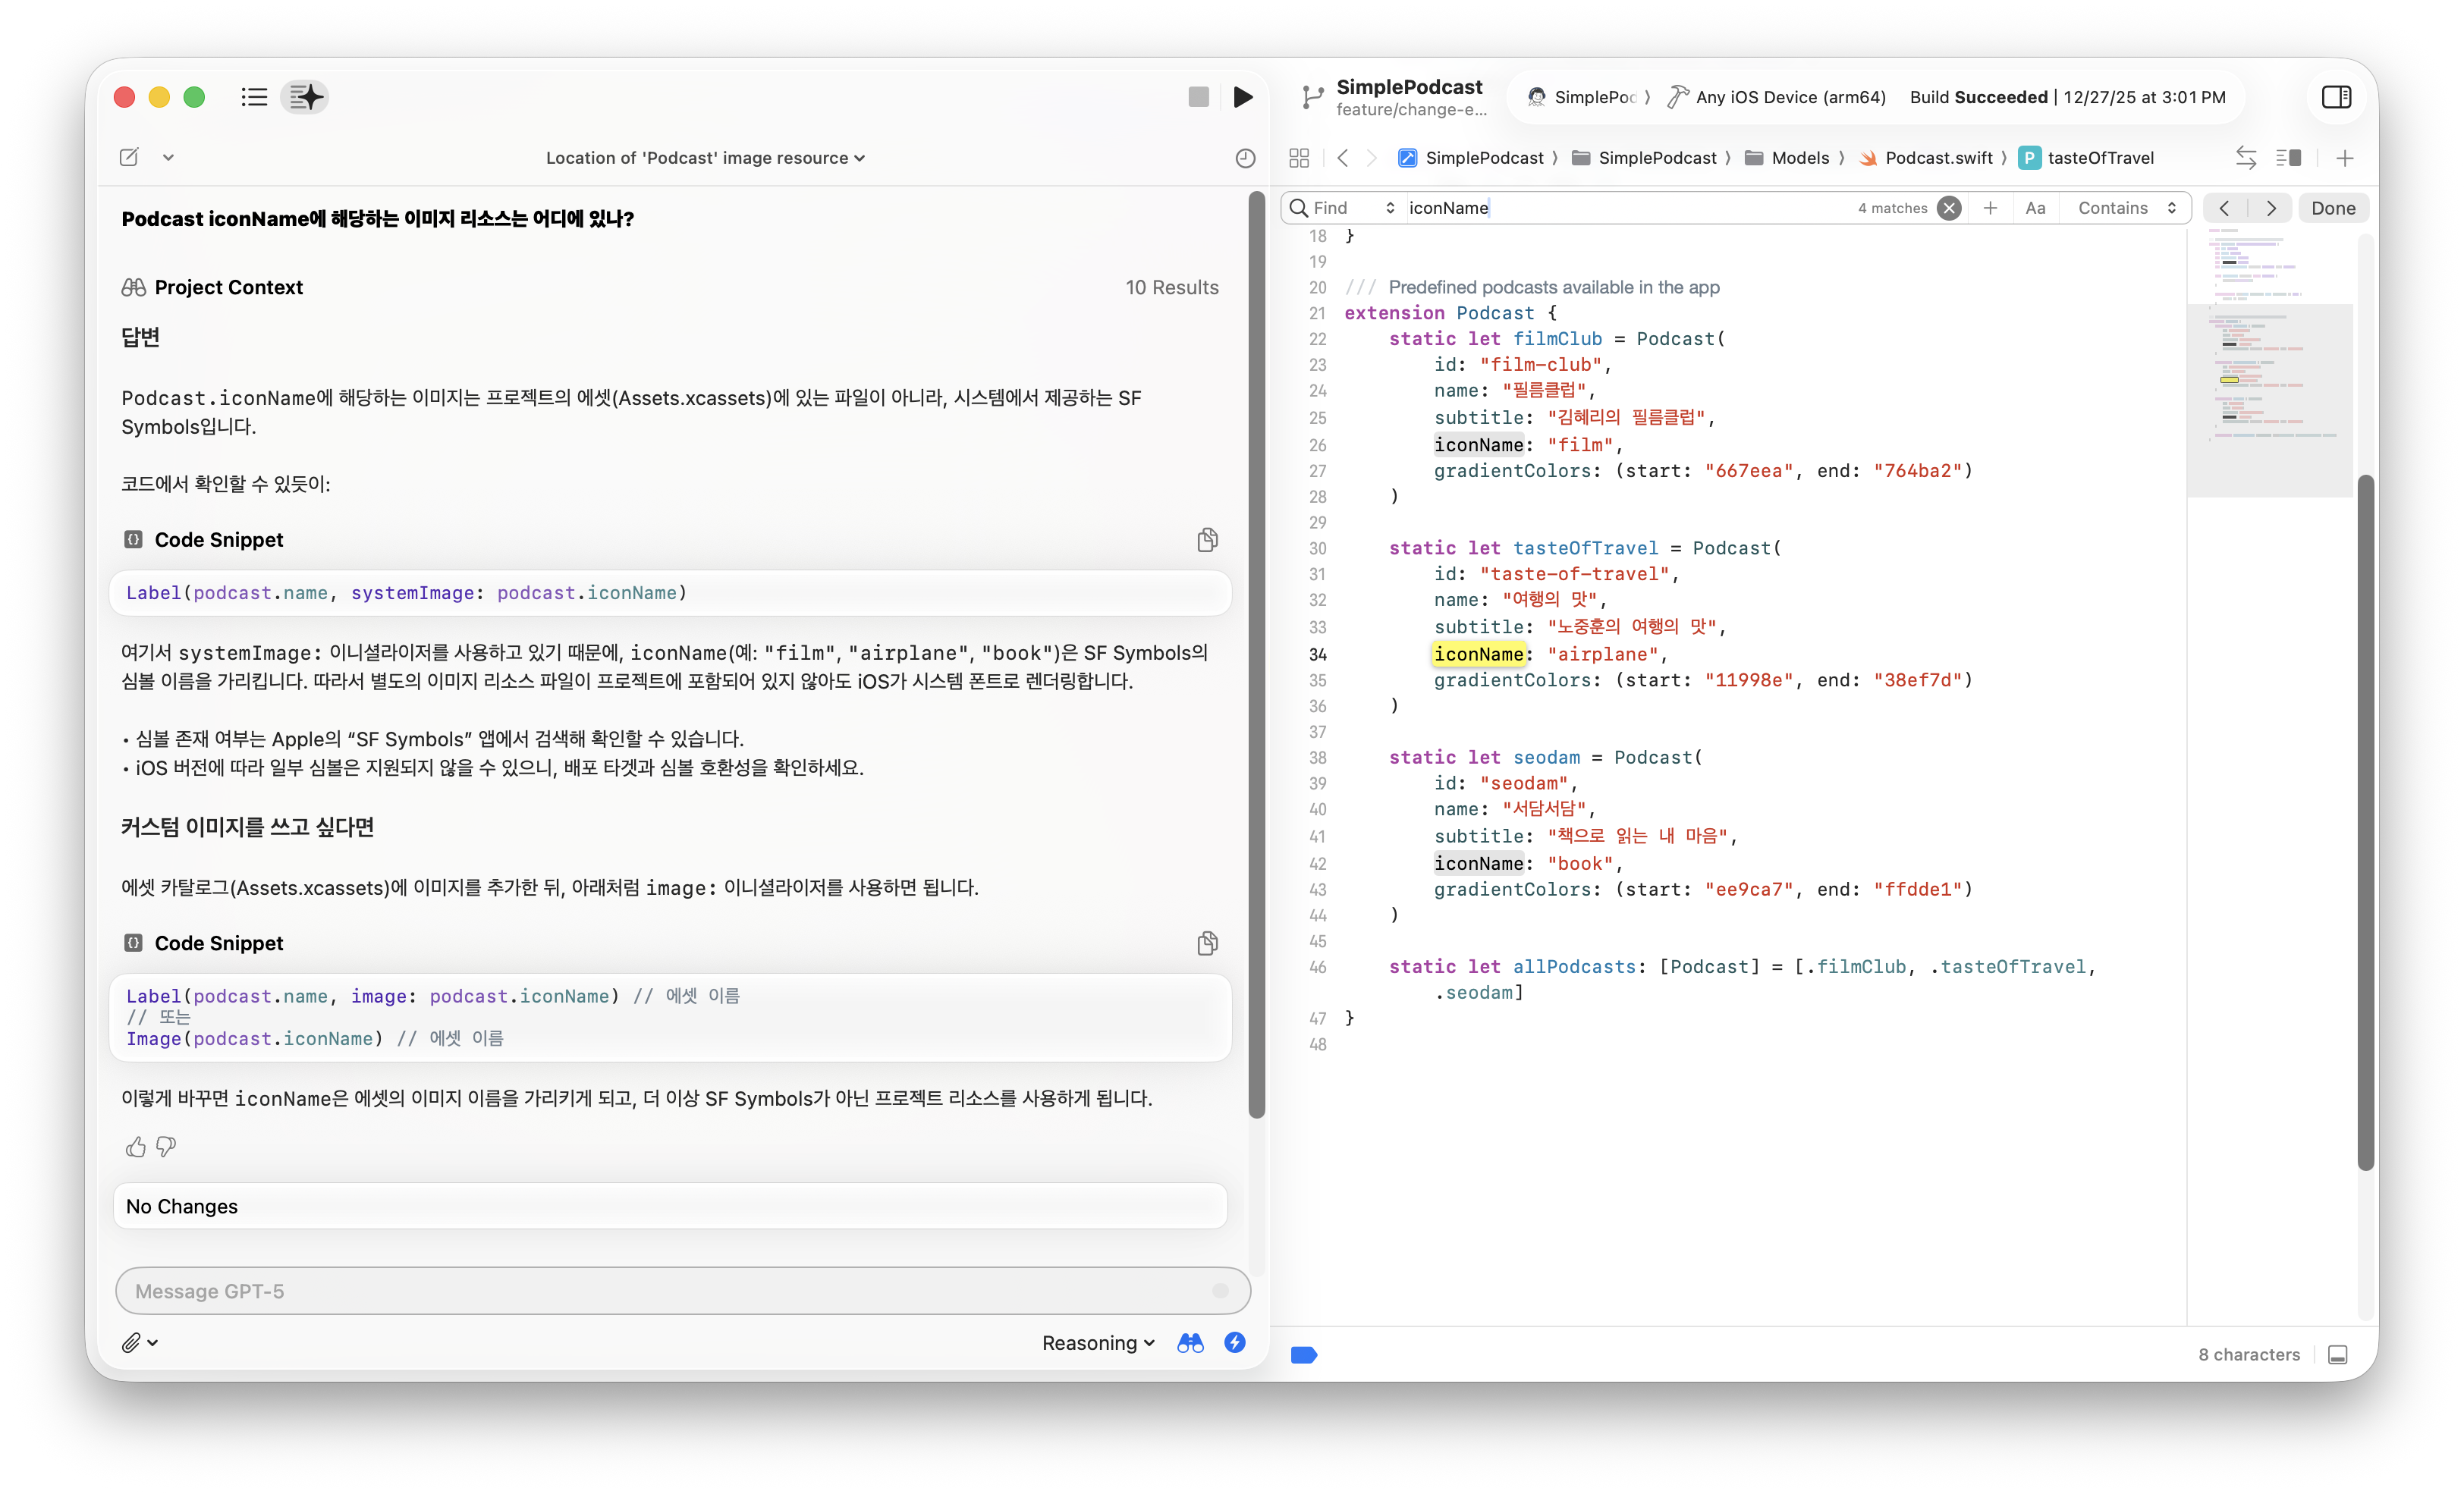Copy the first code snippet
Image resolution: width=2464 pixels, height=1494 pixels.
(1207, 540)
